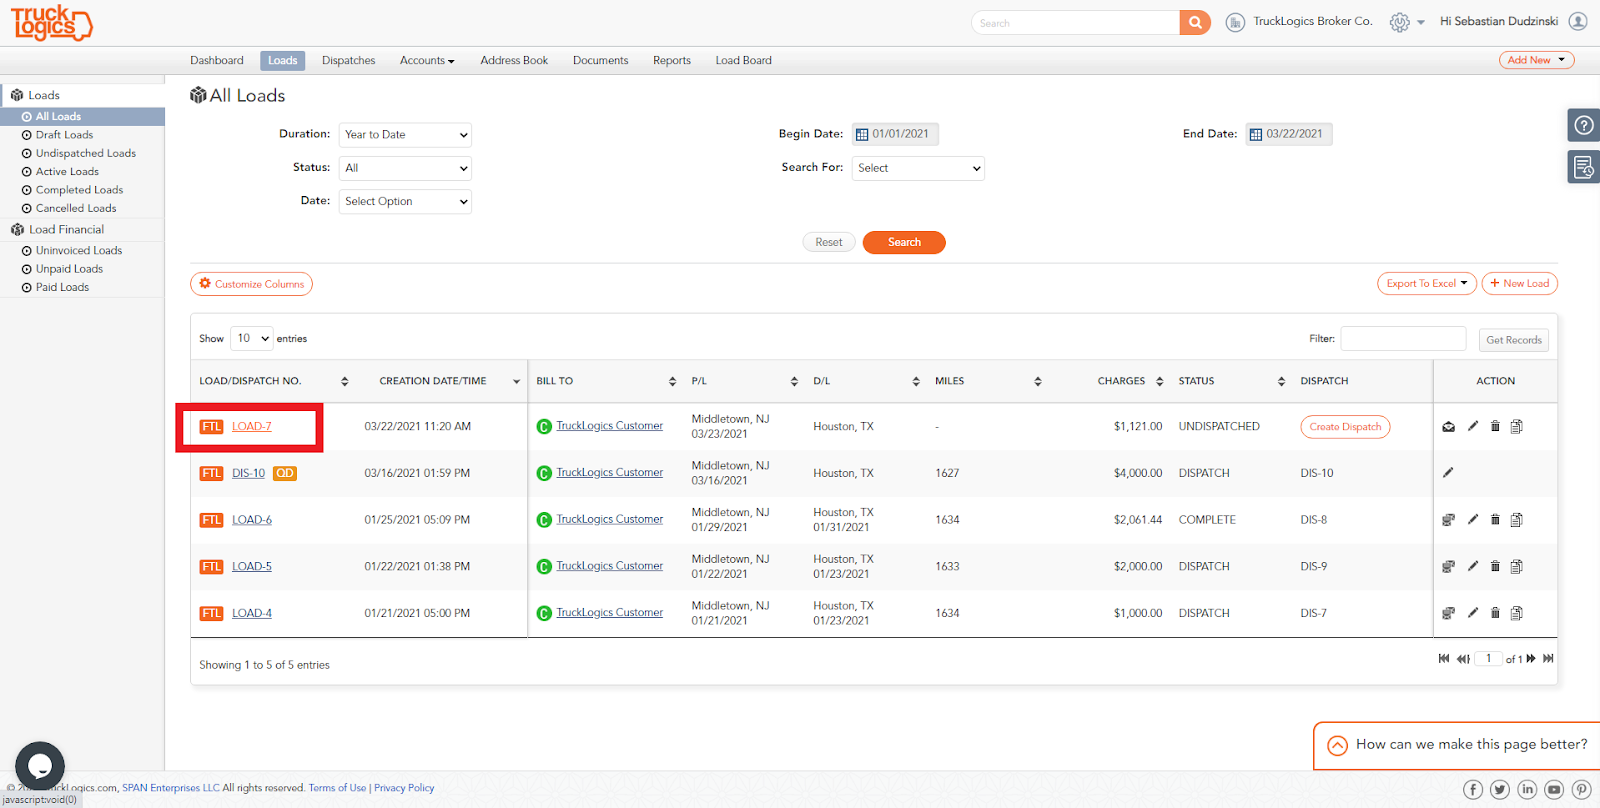This screenshot has width=1600, height=808.
Task: Open the Facebook social icon
Action: tap(1473, 789)
